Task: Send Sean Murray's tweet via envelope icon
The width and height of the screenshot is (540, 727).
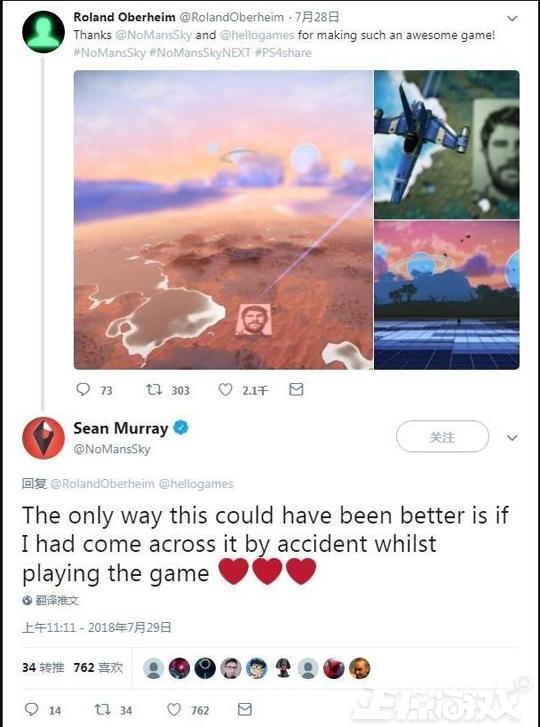Action: (245, 709)
